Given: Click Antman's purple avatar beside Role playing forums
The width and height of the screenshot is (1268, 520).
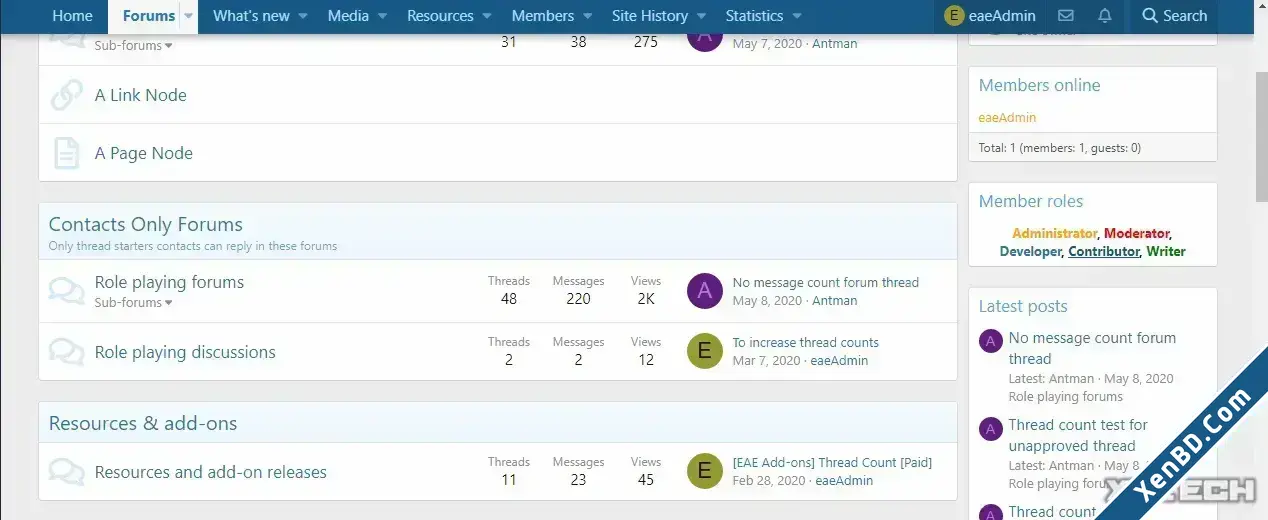Looking at the screenshot, I should click(x=705, y=291).
